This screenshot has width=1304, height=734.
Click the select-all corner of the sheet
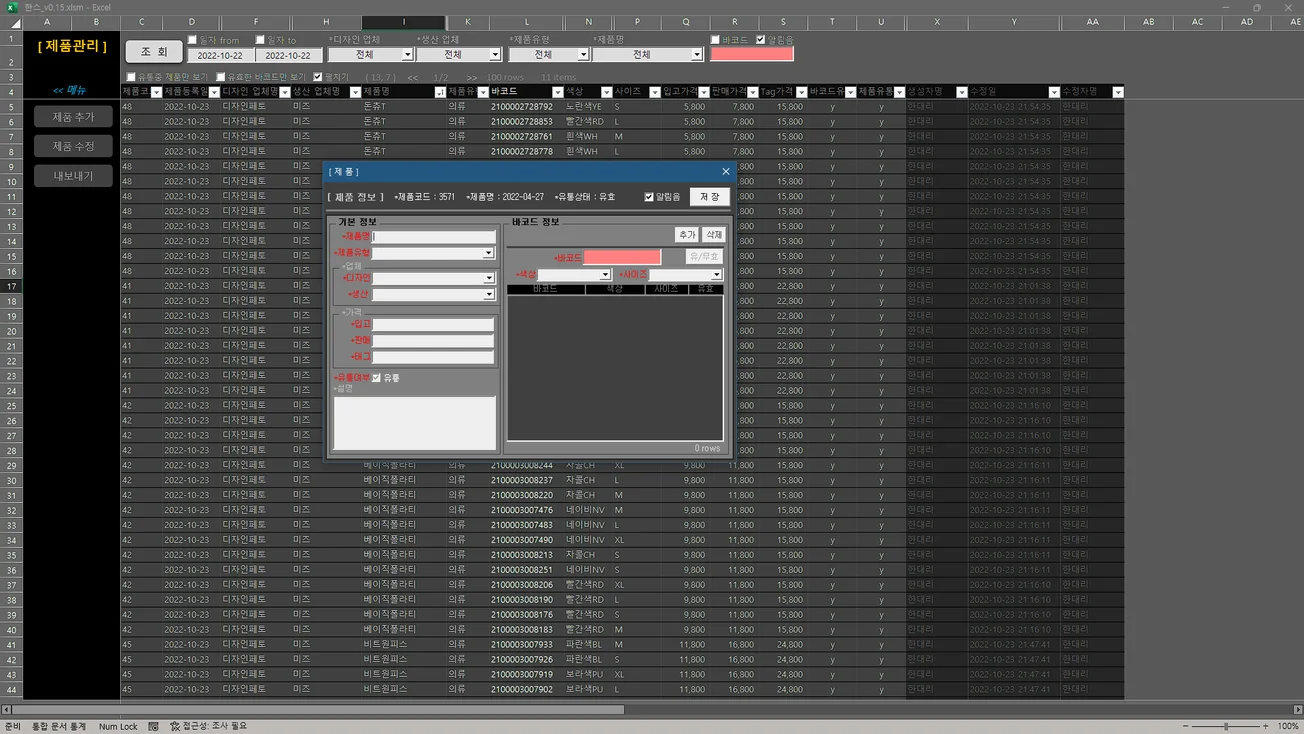pyautogui.click(x=11, y=22)
